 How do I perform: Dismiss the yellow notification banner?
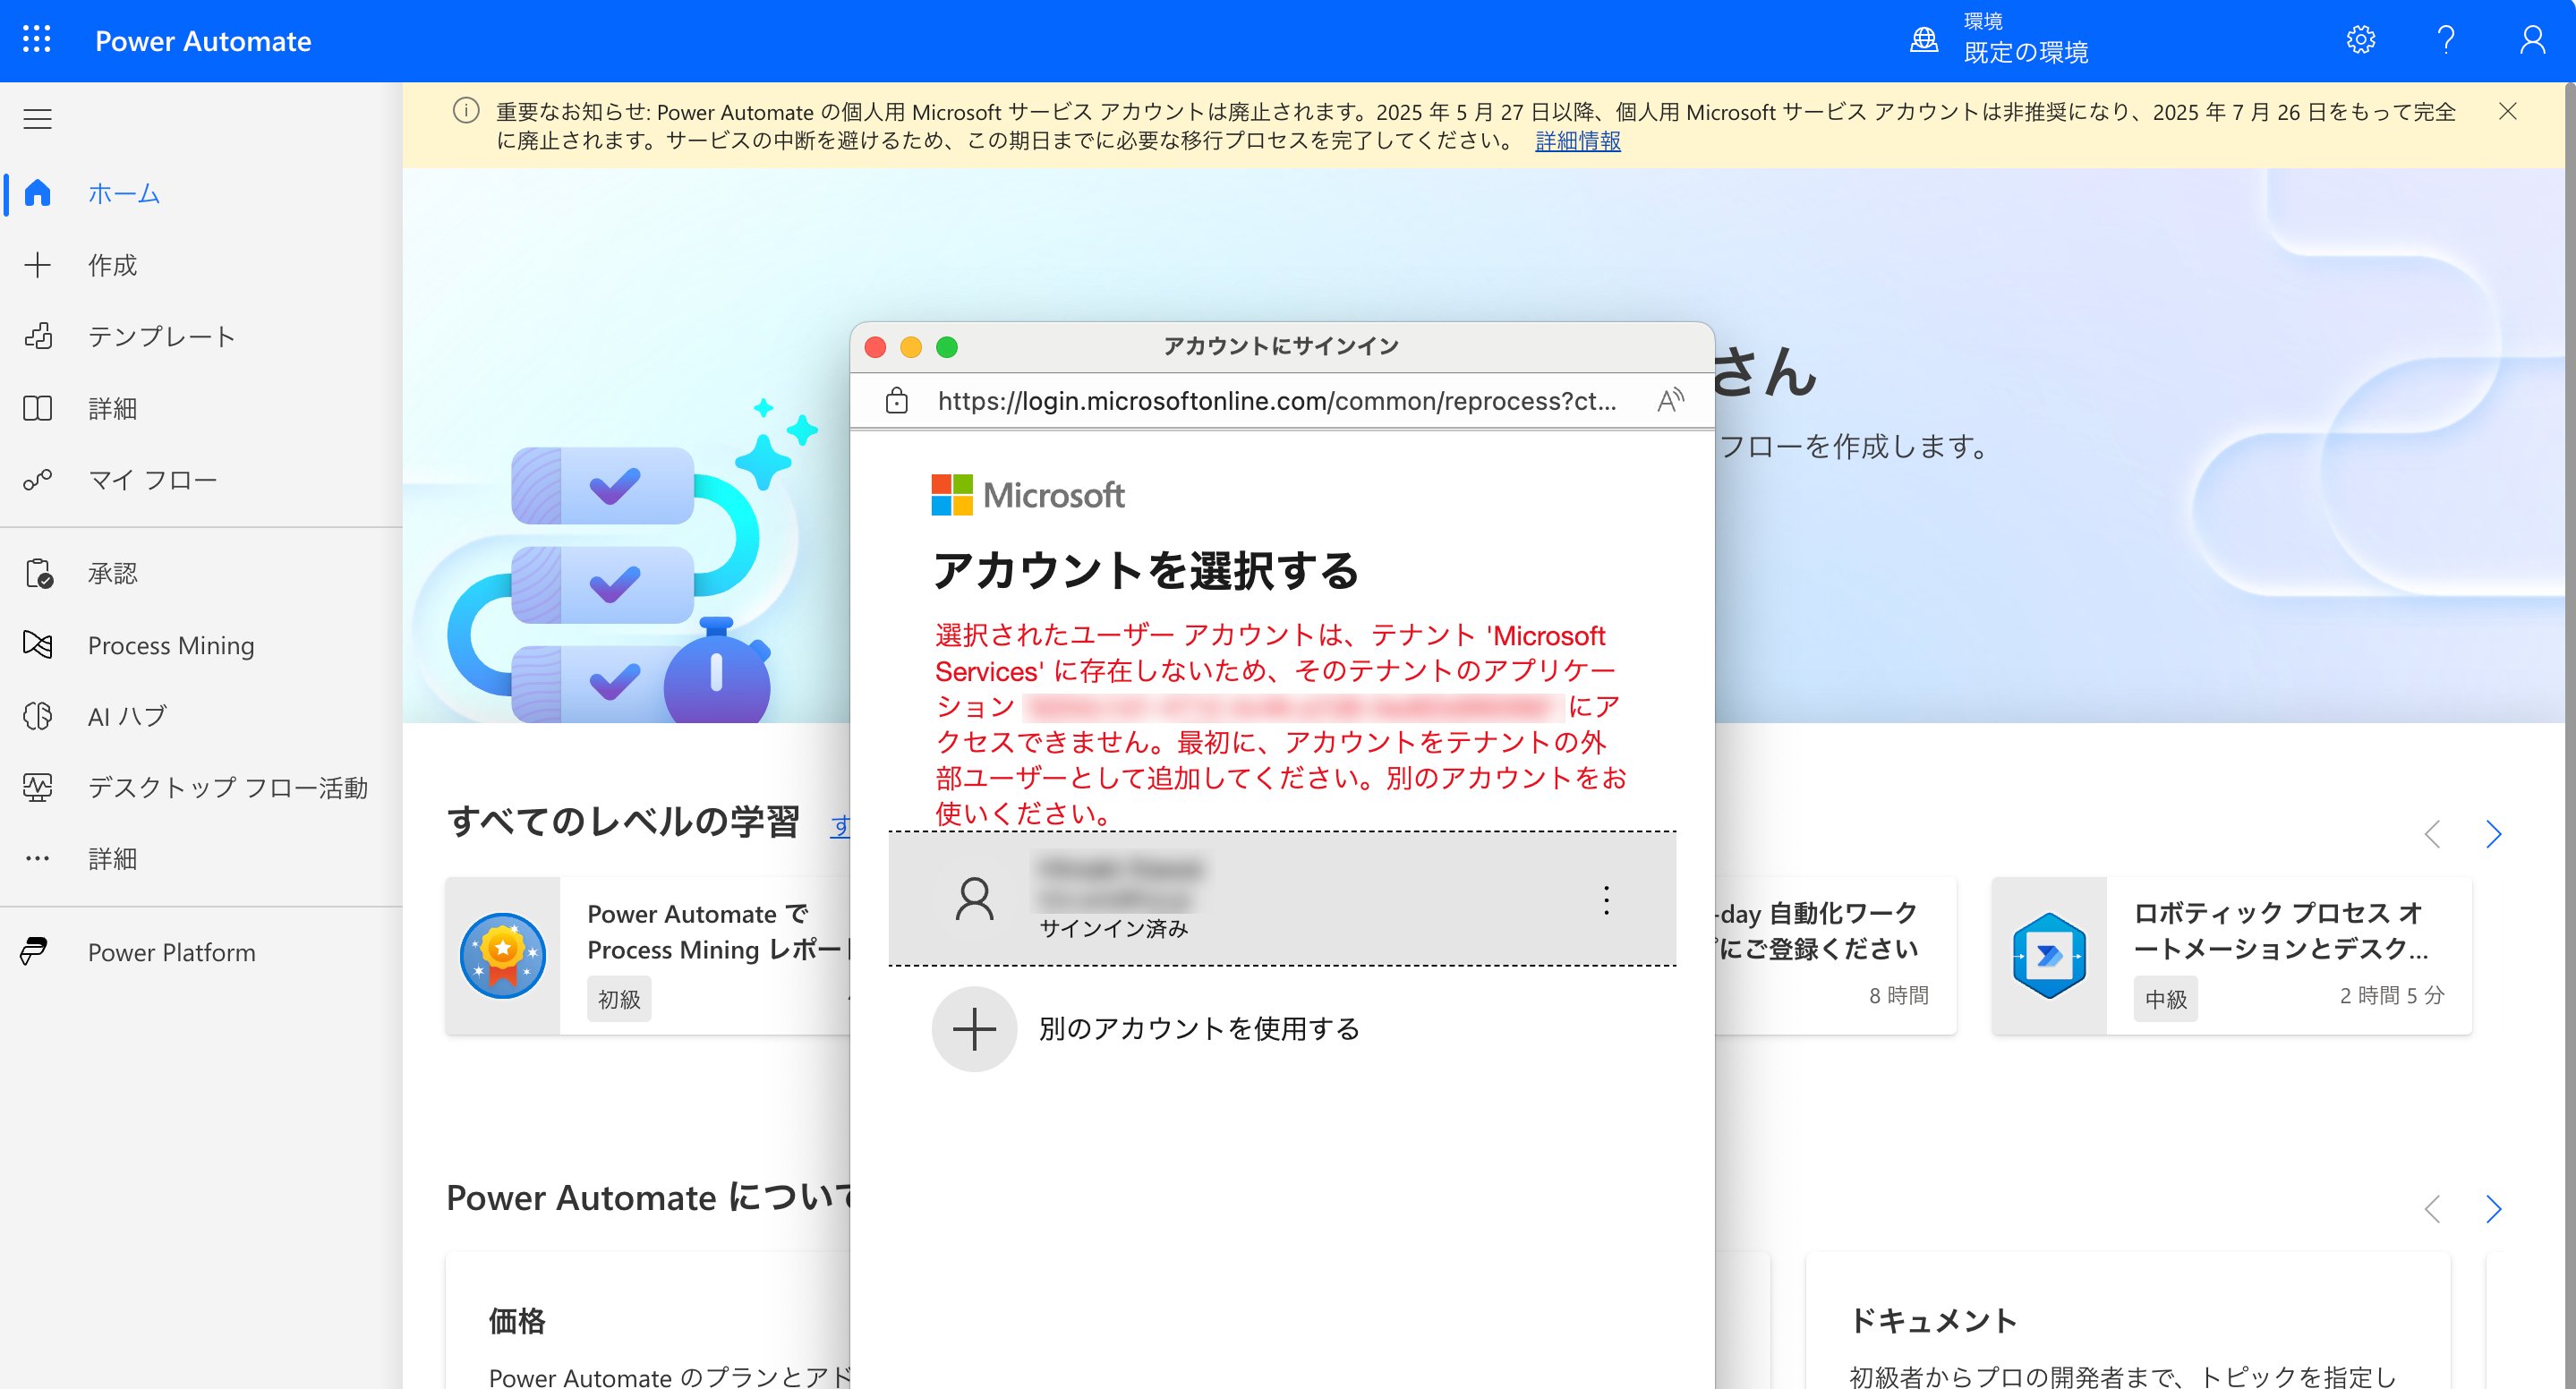2507,111
